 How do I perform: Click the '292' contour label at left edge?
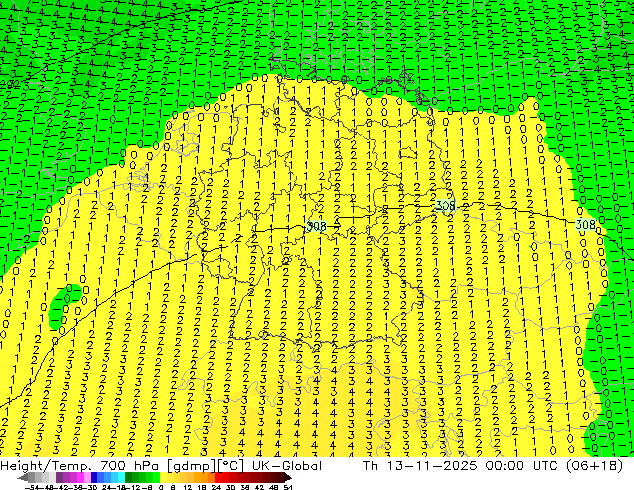point(8,84)
